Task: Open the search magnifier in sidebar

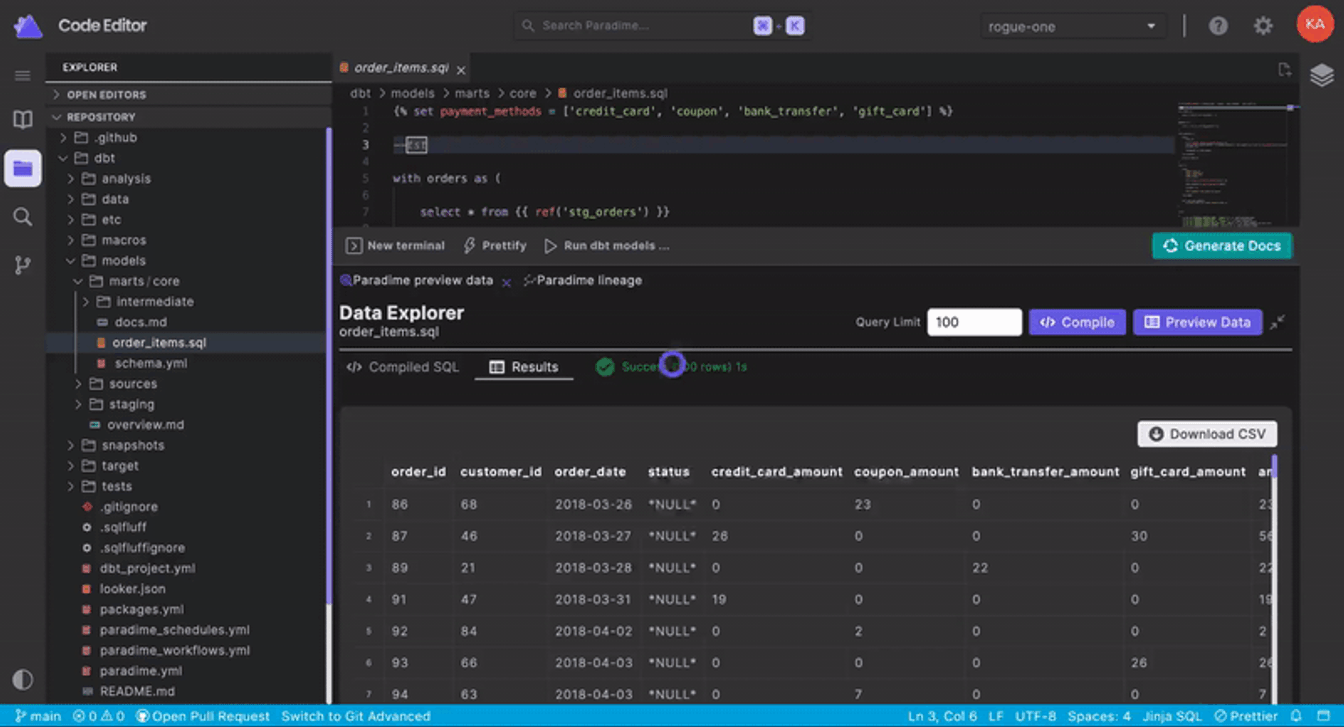Action: [x=22, y=217]
